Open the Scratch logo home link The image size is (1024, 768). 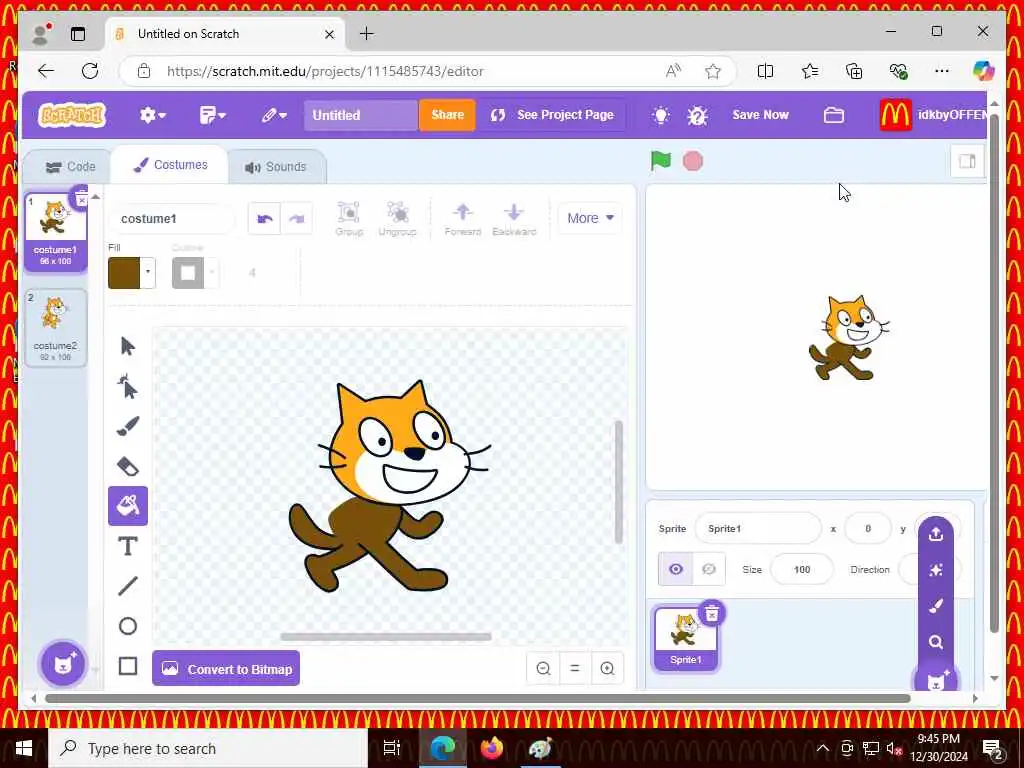(x=72, y=116)
